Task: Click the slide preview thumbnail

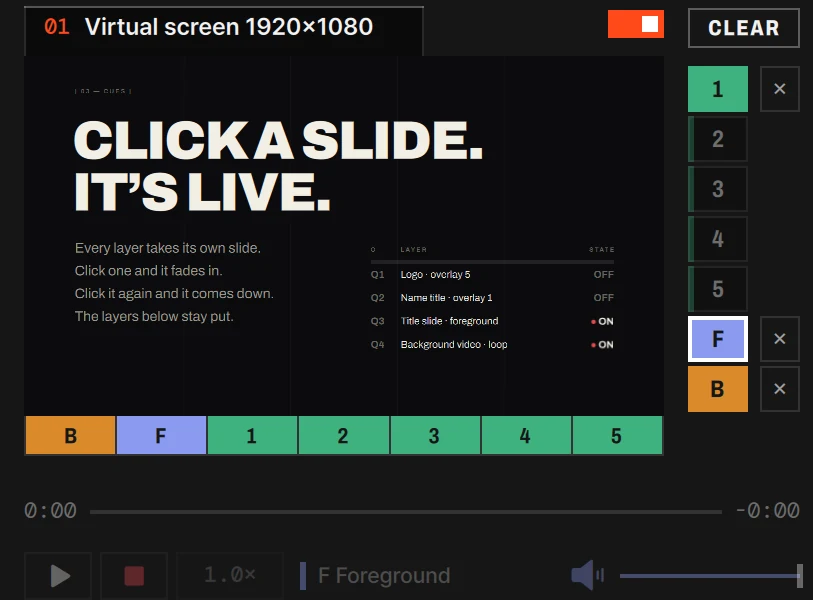Action: (x=344, y=235)
